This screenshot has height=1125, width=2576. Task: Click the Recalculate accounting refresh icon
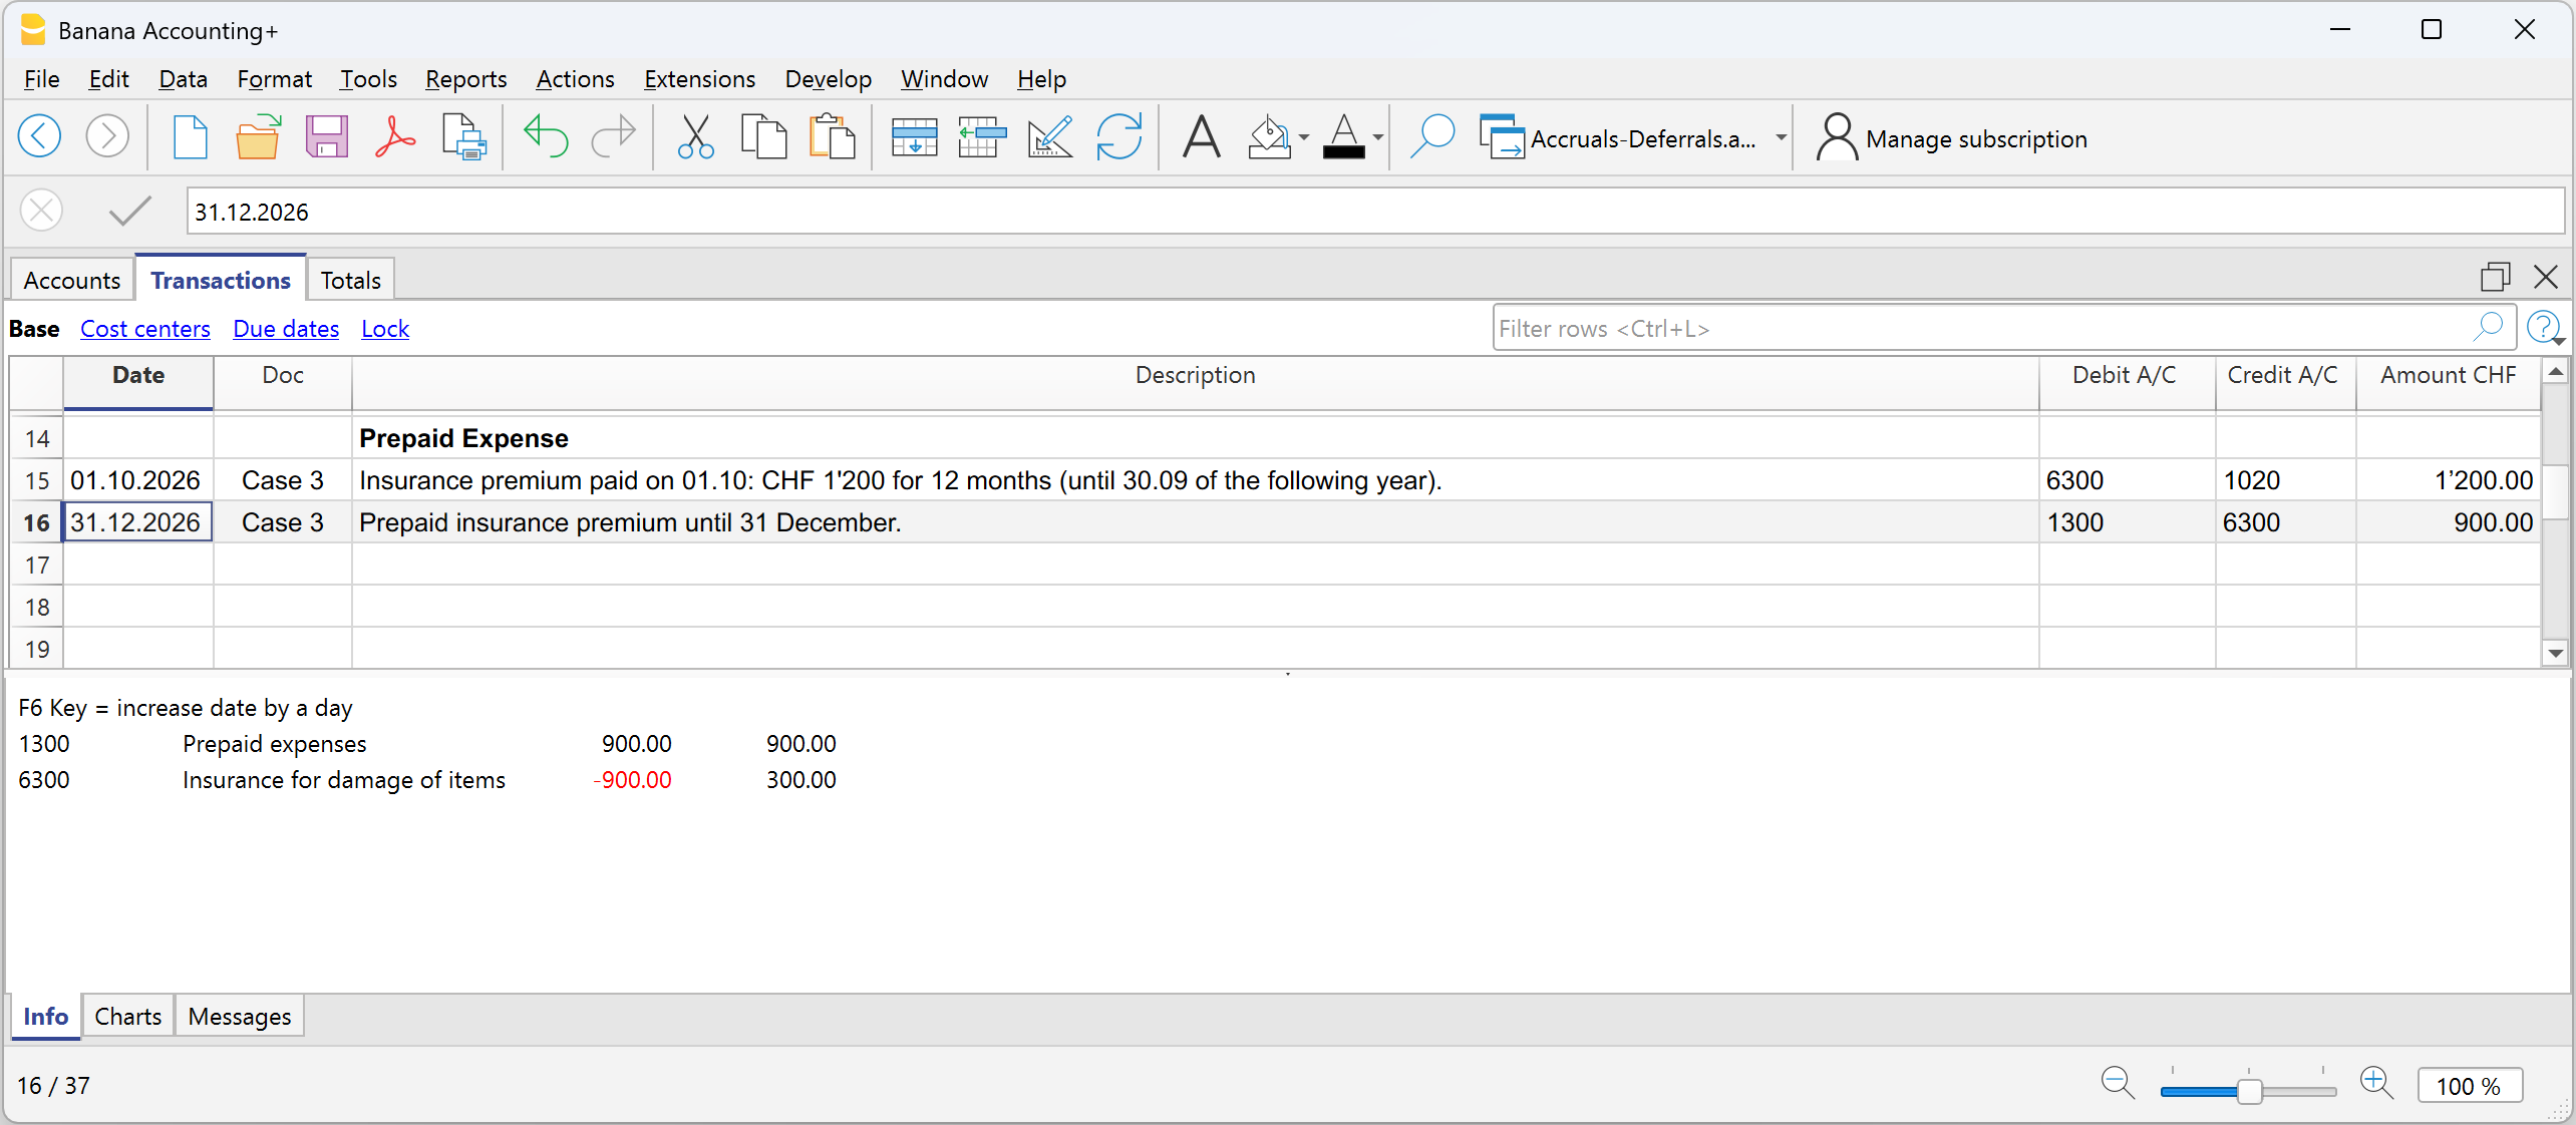pyautogui.click(x=1118, y=137)
